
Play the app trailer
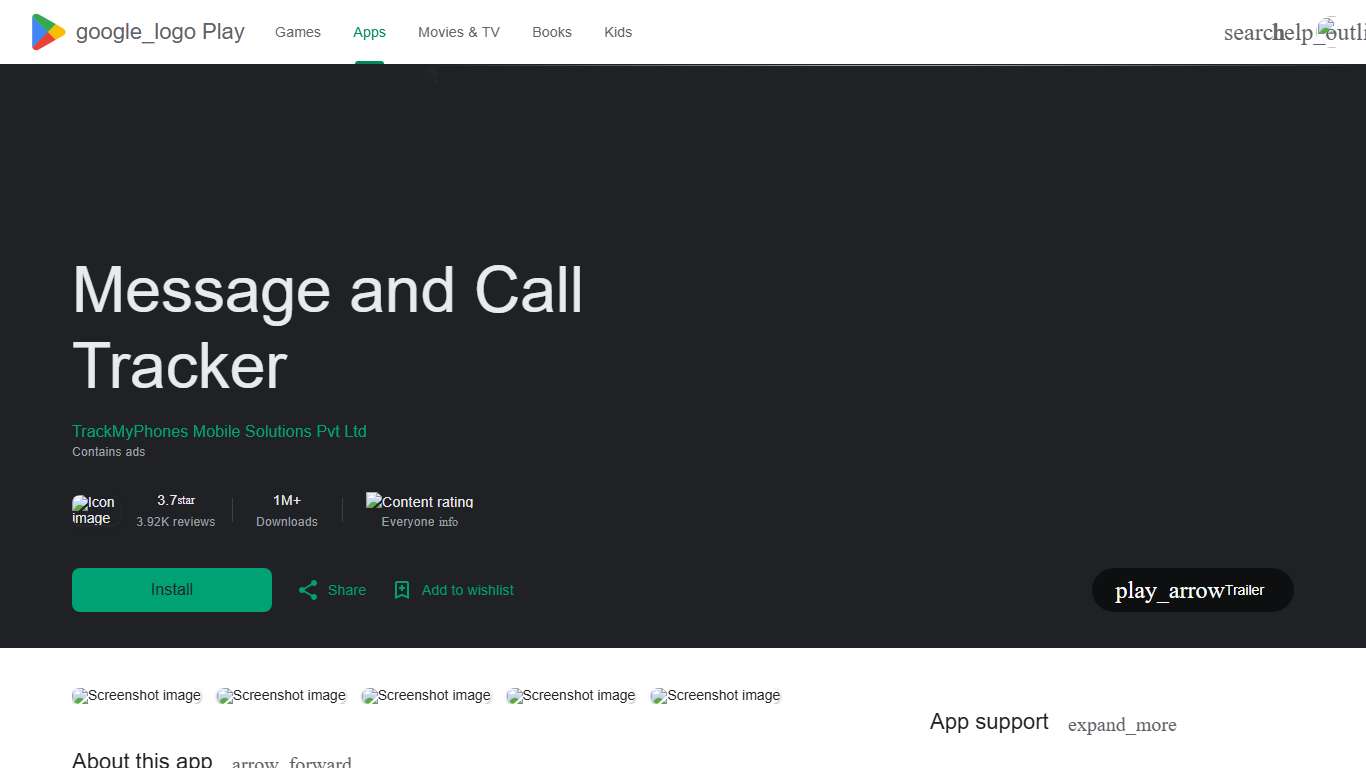tap(1191, 590)
